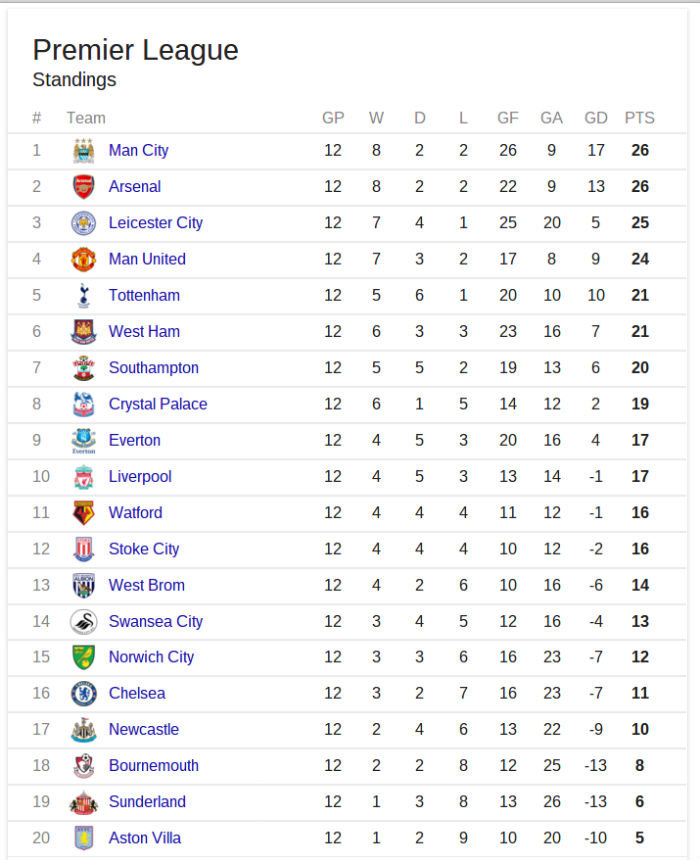Click the Man City club crest icon
Screen dimensions: 700x860
pyautogui.click(x=83, y=151)
